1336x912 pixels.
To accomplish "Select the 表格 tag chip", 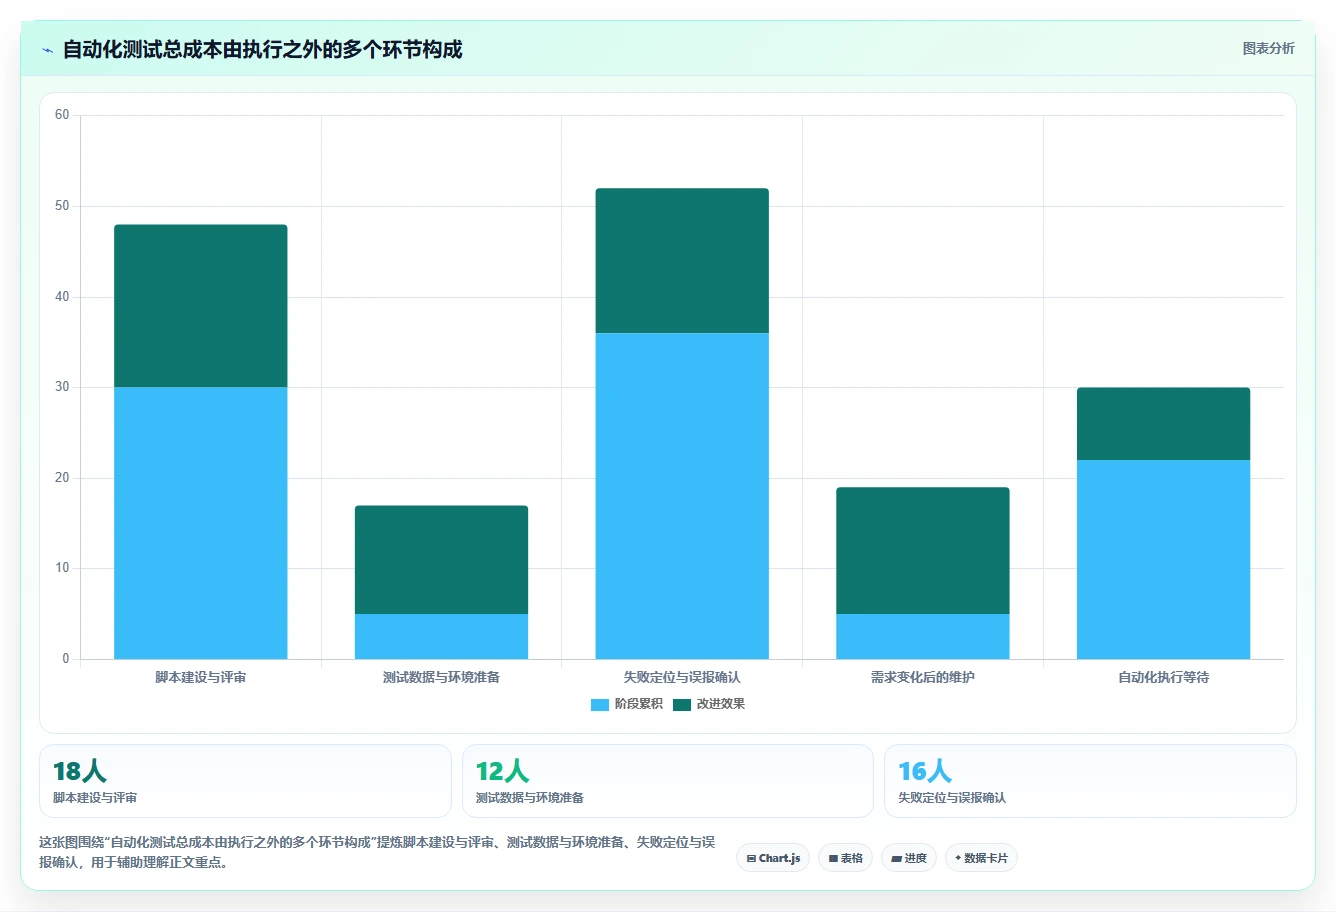I will [x=845, y=858].
